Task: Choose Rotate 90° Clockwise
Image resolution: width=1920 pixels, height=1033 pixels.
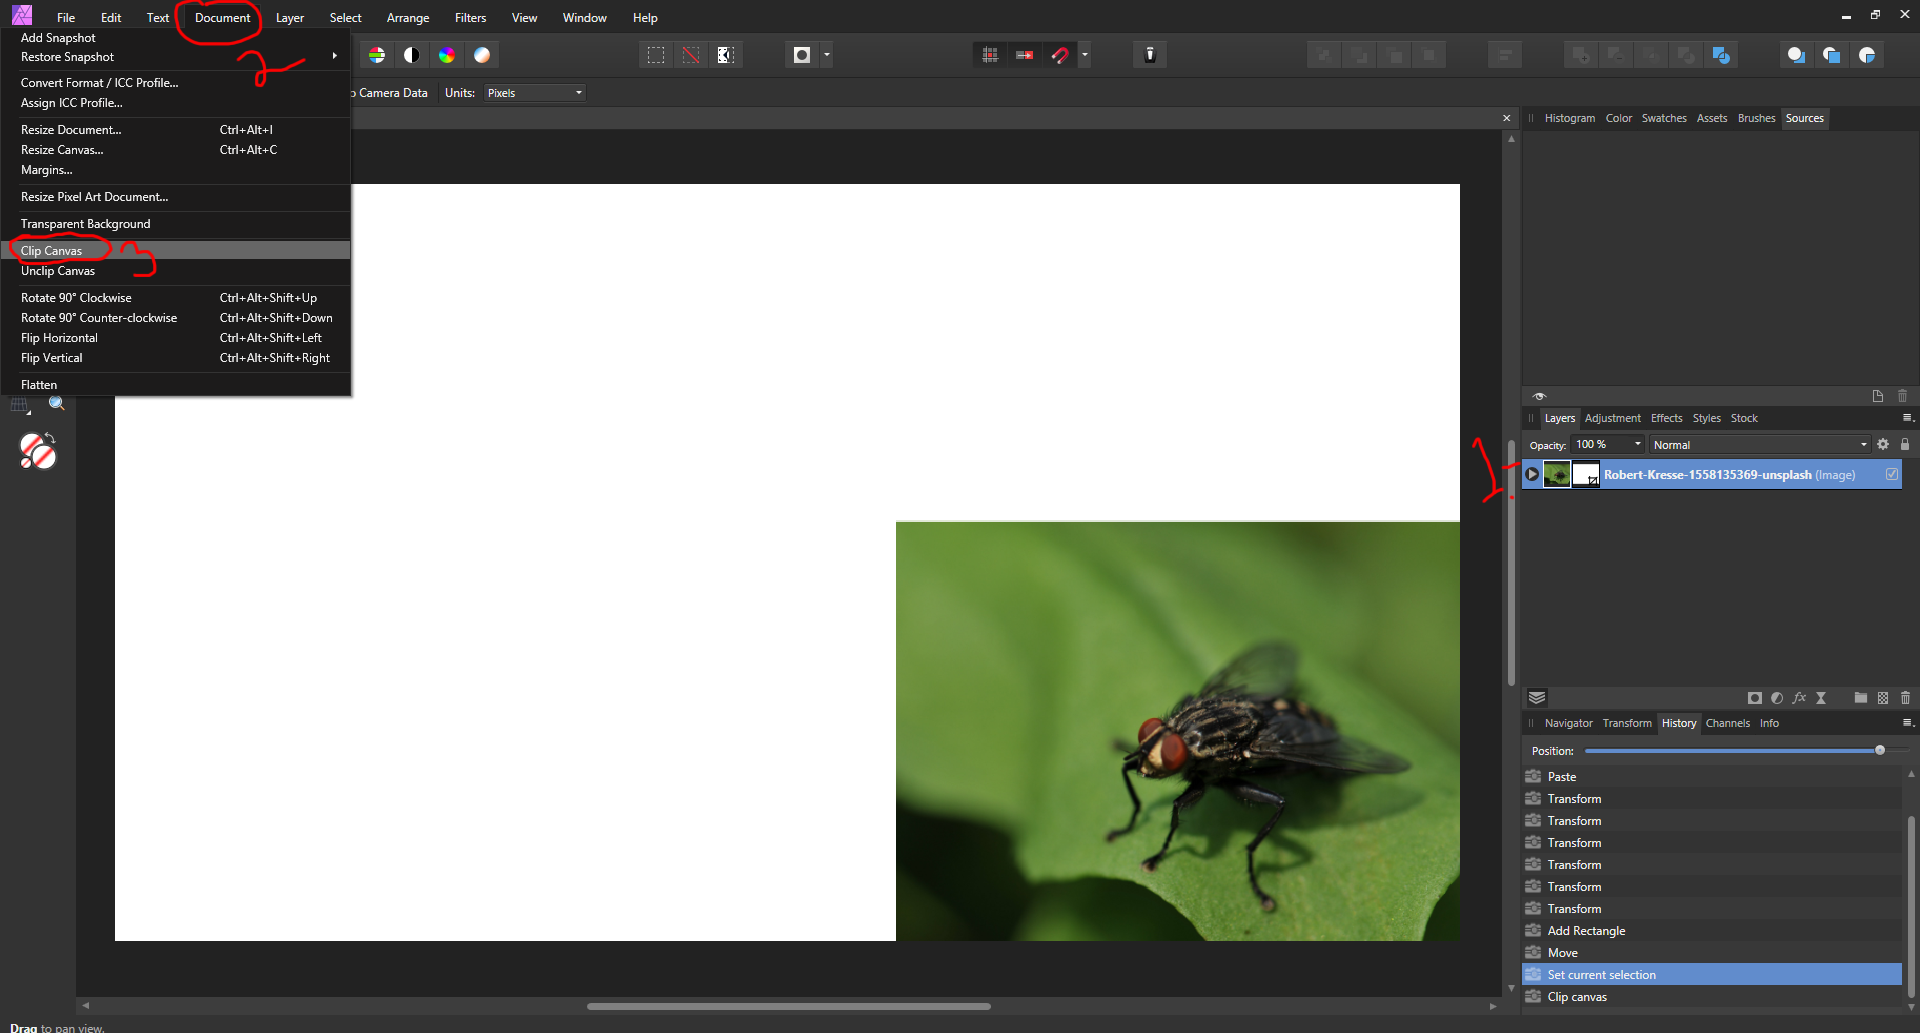Action: click(x=176, y=298)
